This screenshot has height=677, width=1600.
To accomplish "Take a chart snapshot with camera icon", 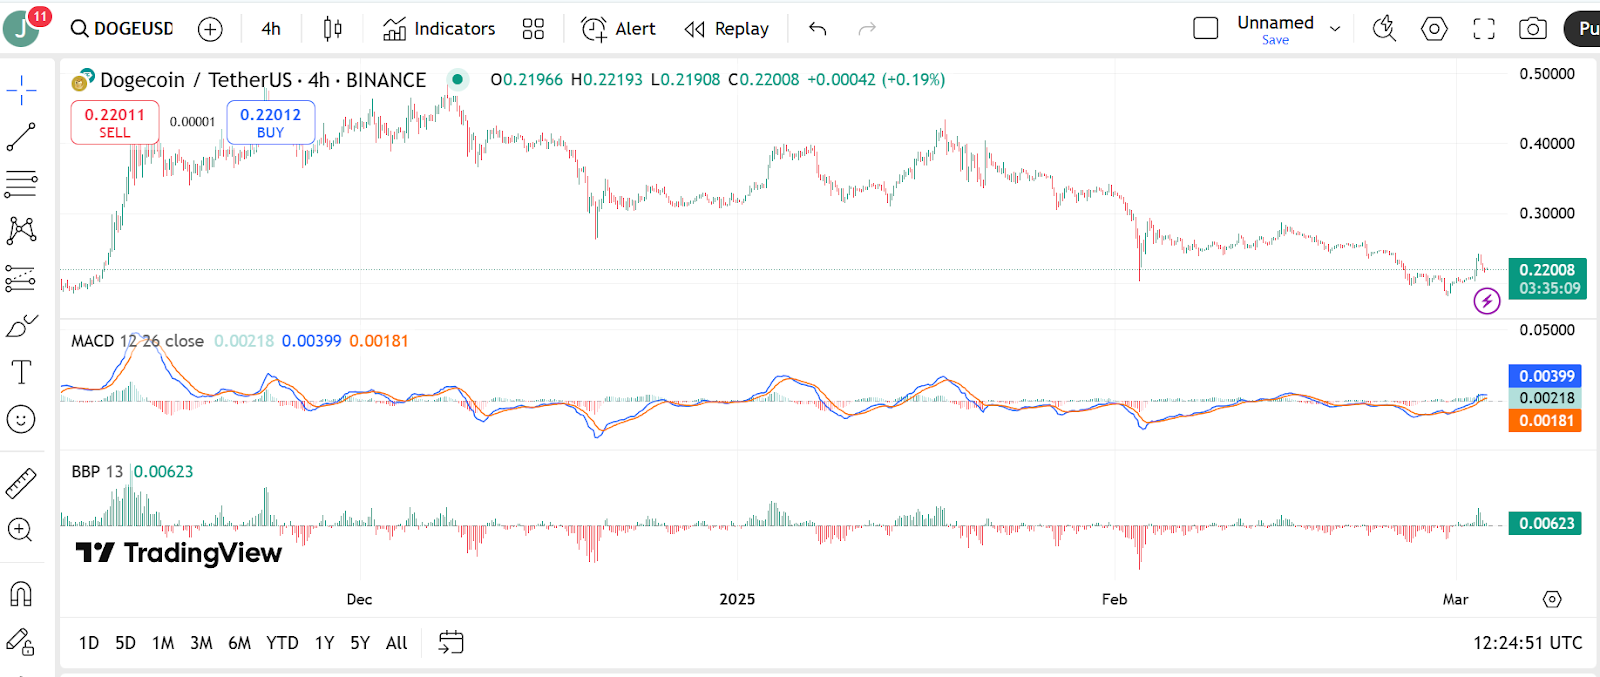I will point(1532,29).
